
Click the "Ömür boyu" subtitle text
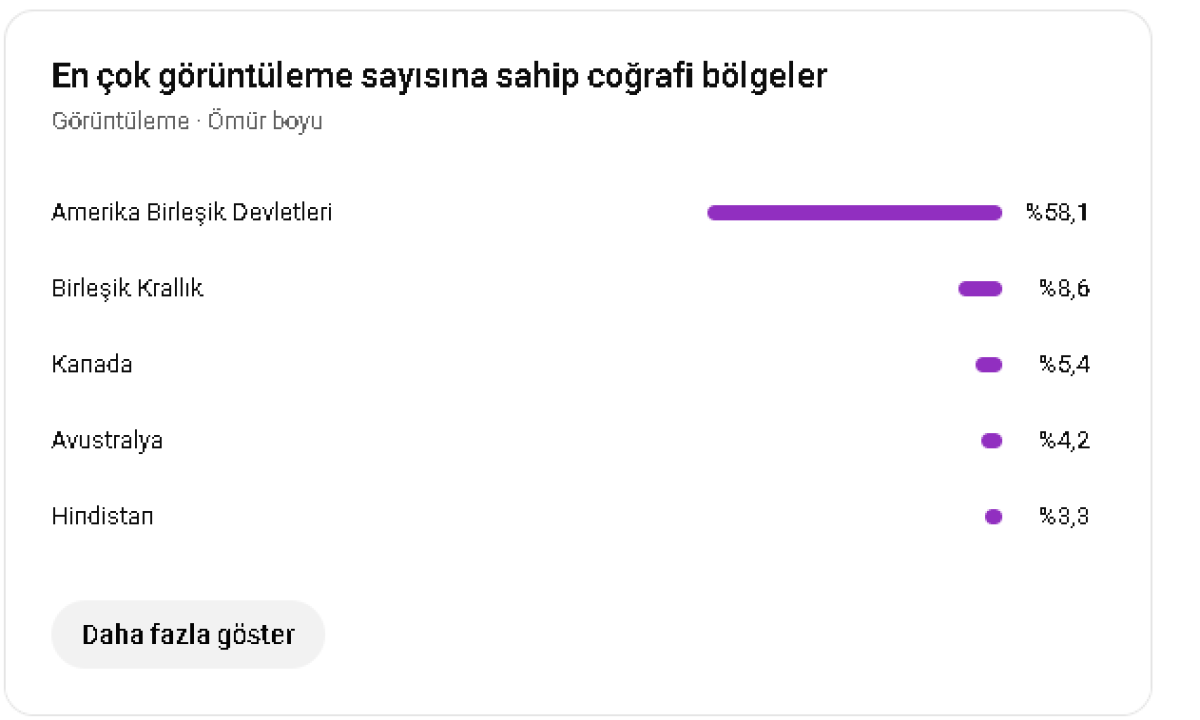[265, 121]
